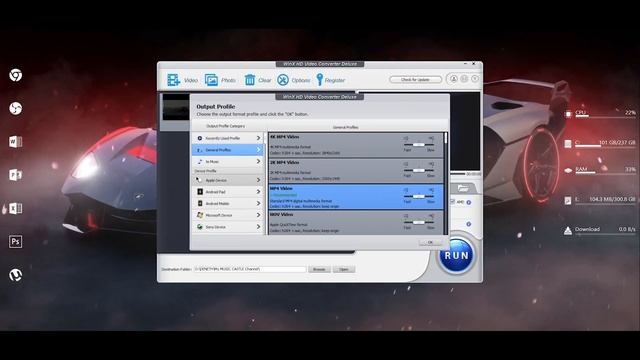Select the 4K MP4 Video profile
Image resolution: width=640 pixels, height=360 pixels.
[356, 145]
